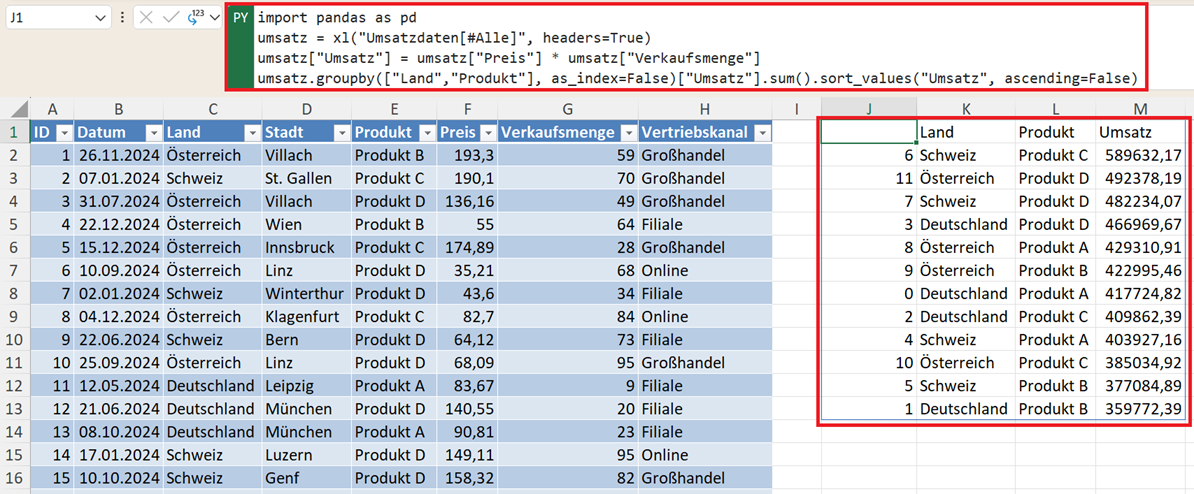The width and height of the screenshot is (1194, 494).
Task: Click the confirm checkmark in formula bar
Action: (x=170, y=18)
